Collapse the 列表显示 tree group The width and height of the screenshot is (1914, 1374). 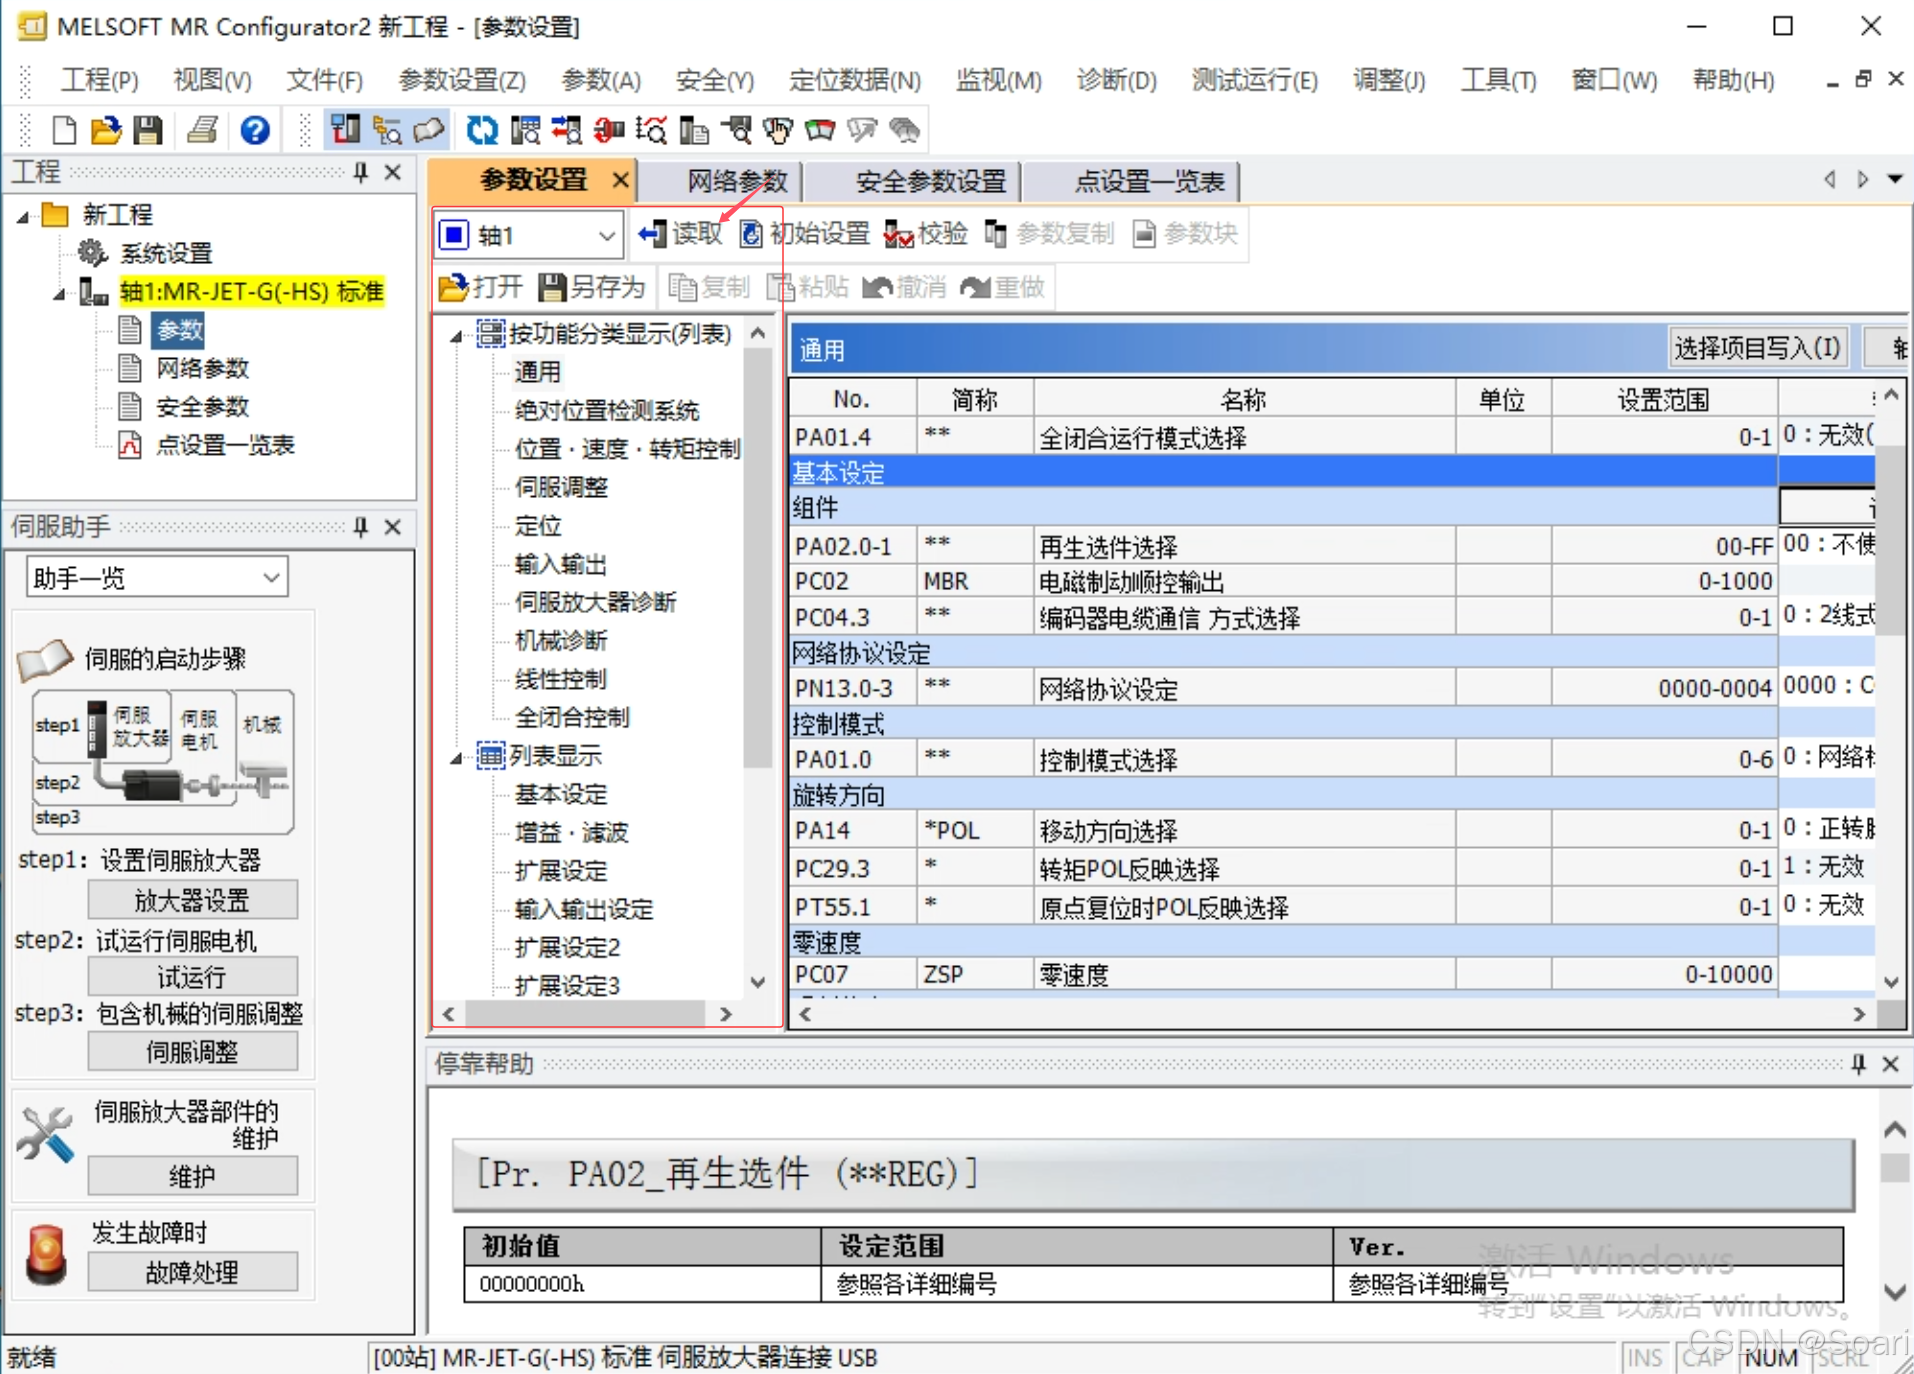456,758
